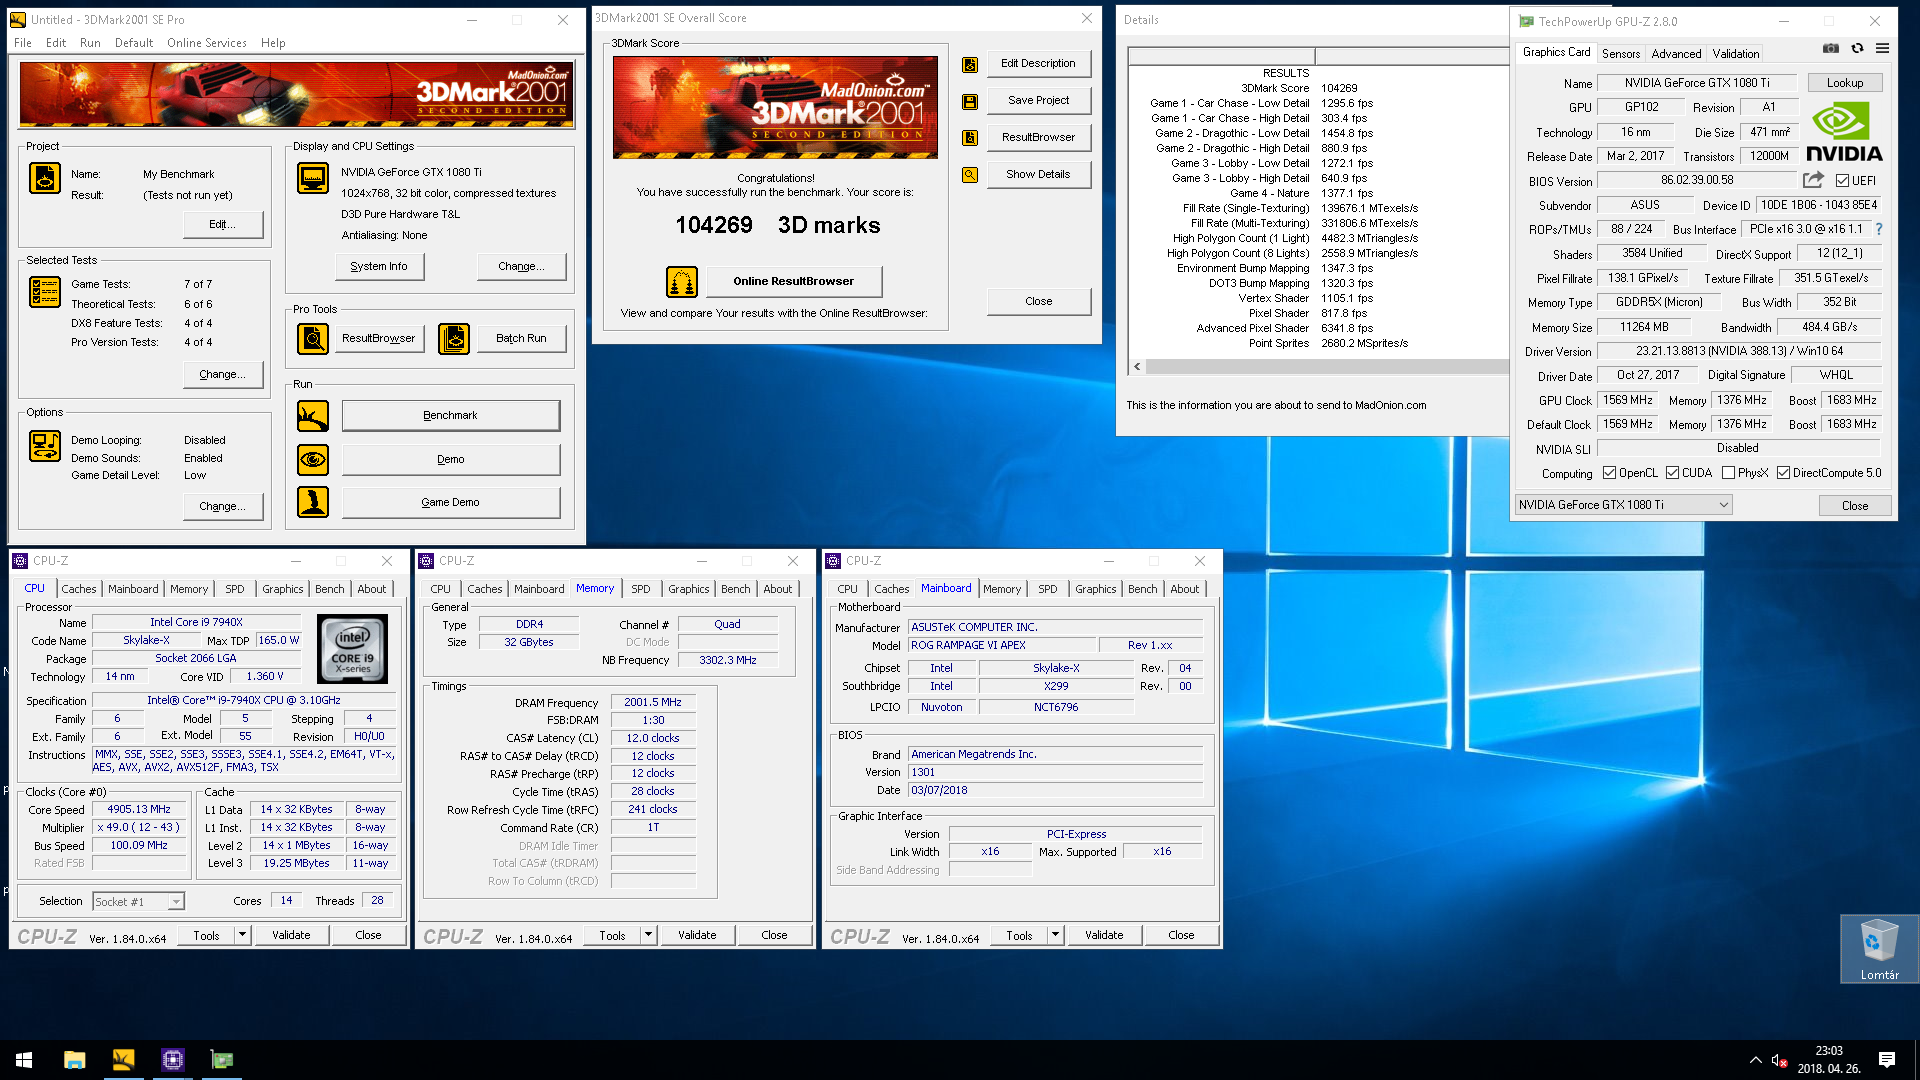1920x1080 pixels.
Task: Click the Online ResultBrowser button
Action: pyautogui.click(x=794, y=282)
